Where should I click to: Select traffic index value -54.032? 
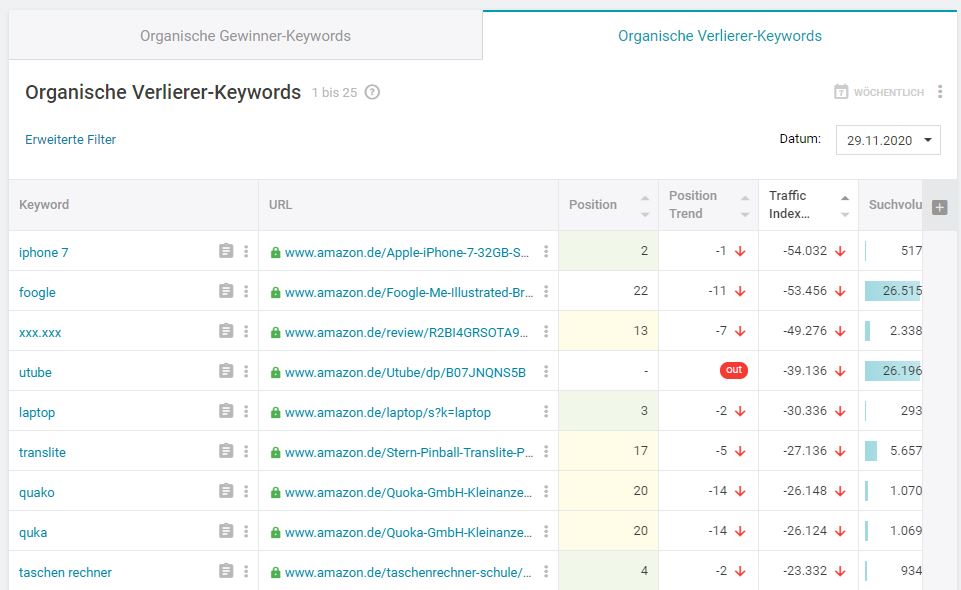[x=805, y=251]
